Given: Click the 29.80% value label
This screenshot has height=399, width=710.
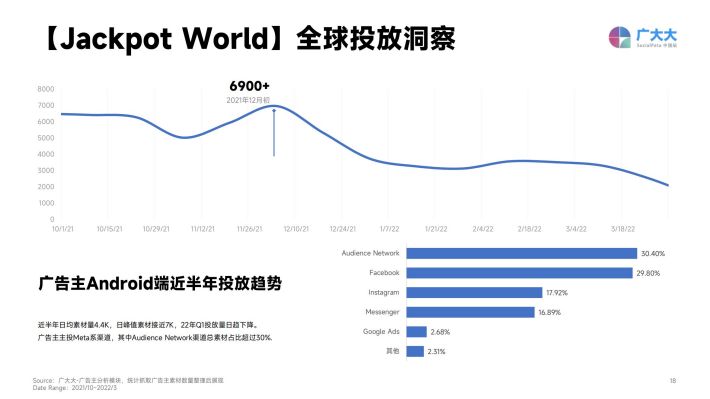Looking at the screenshot, I should 648,273.
